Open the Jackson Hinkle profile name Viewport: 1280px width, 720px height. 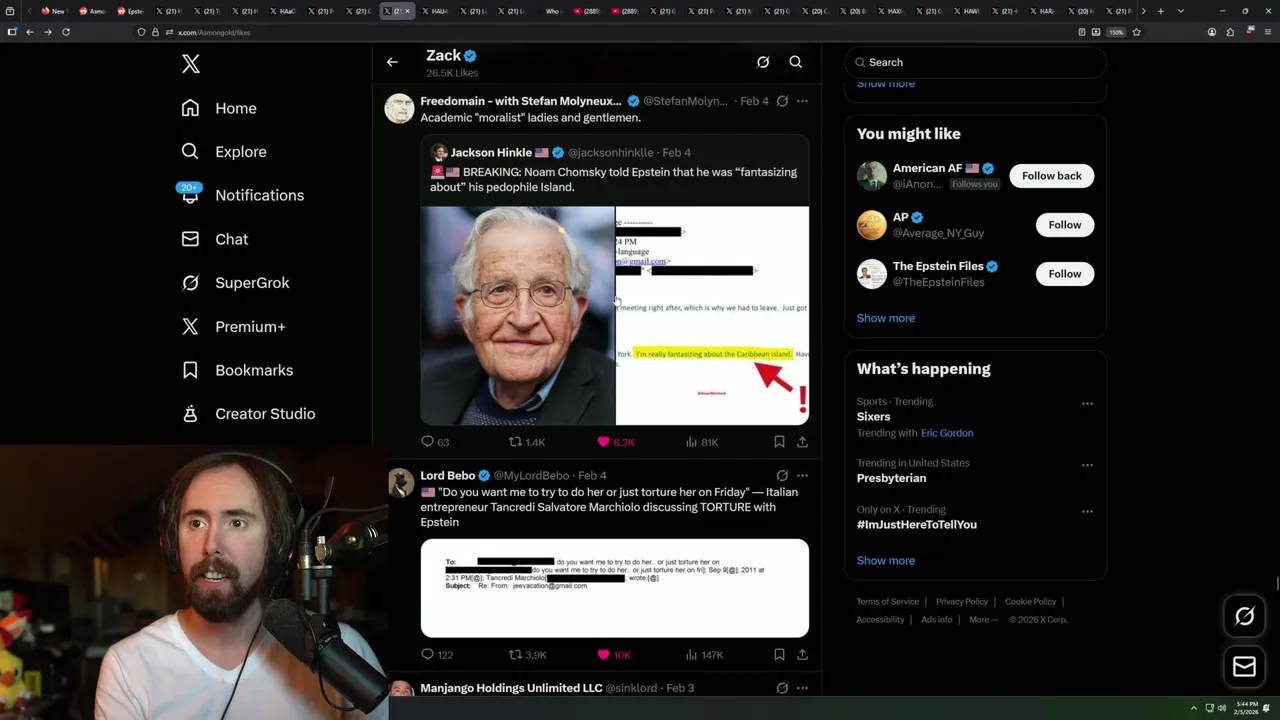coord(491,153)
